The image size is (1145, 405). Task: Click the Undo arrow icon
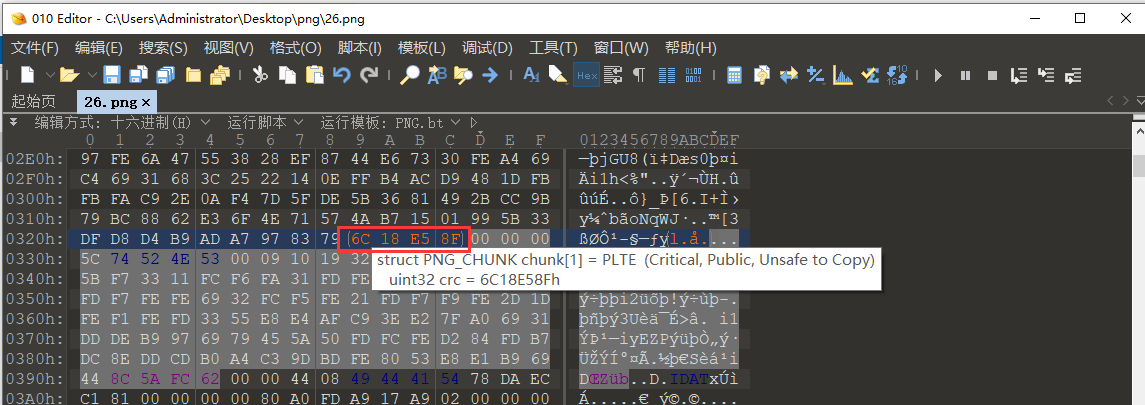pos(342,75)
